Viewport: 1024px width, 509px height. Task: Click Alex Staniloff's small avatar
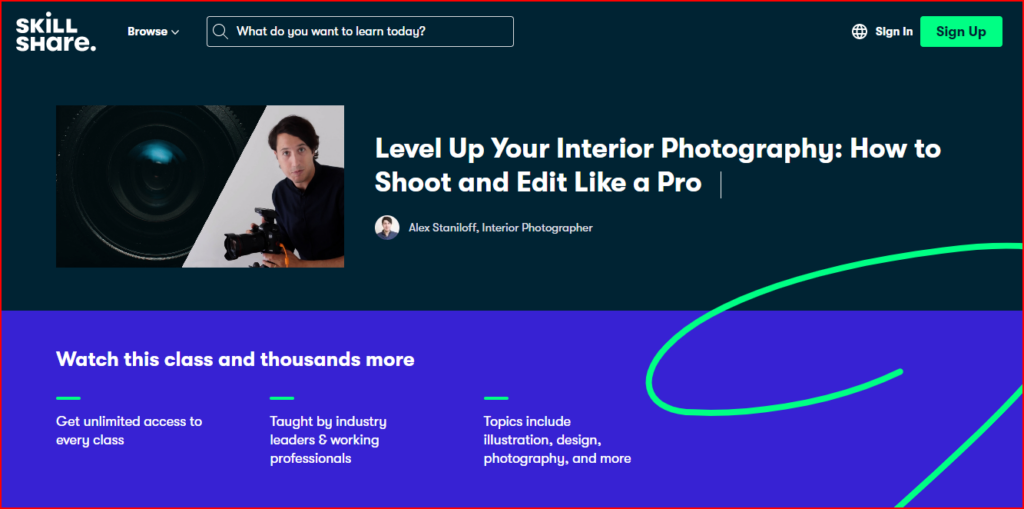387,227
